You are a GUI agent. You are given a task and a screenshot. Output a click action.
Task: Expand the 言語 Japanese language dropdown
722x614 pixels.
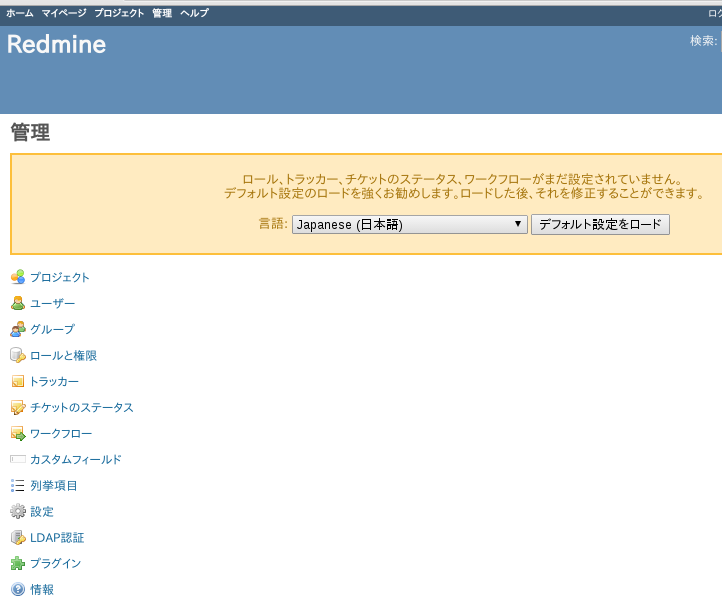(409, 224)
